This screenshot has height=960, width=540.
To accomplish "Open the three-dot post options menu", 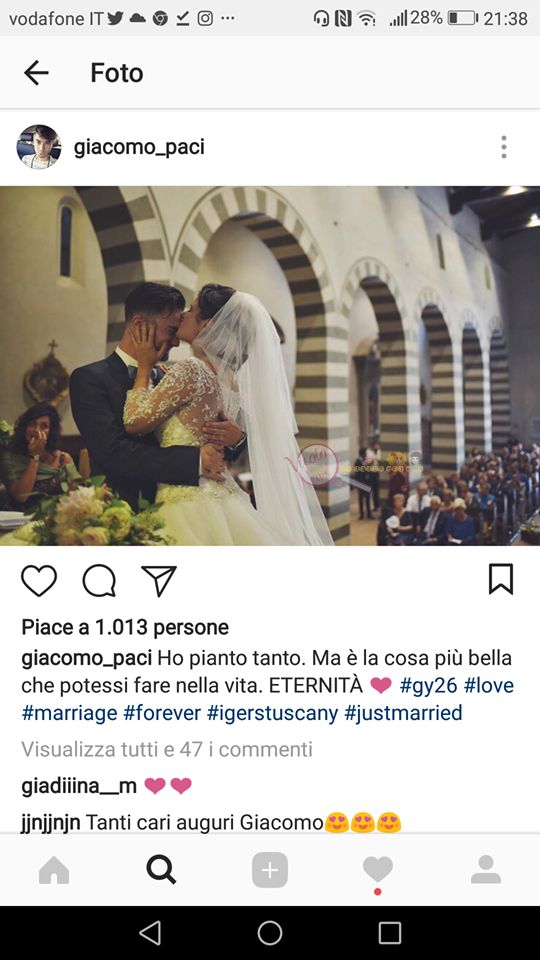I will tap(503, 147).
